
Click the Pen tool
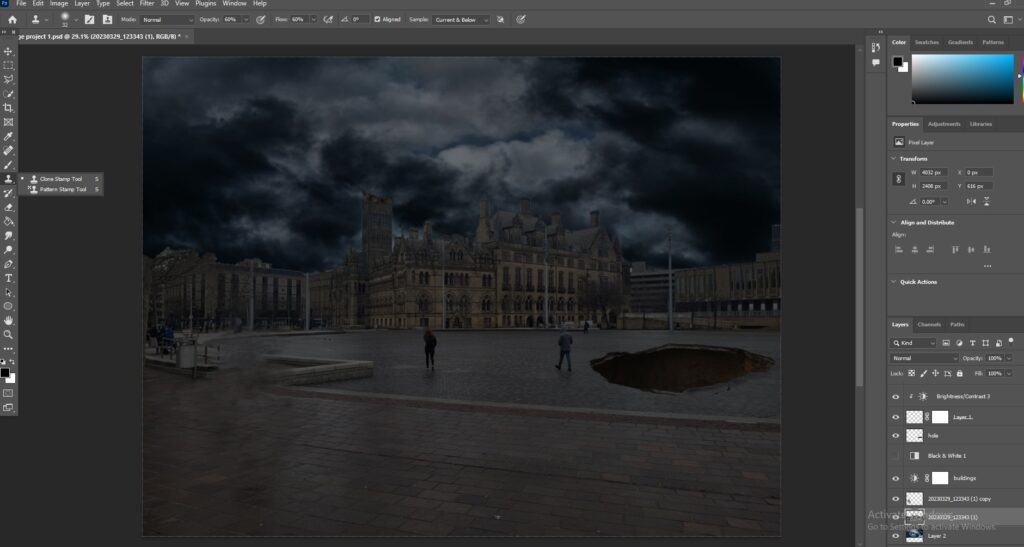(x=9, y=264)
